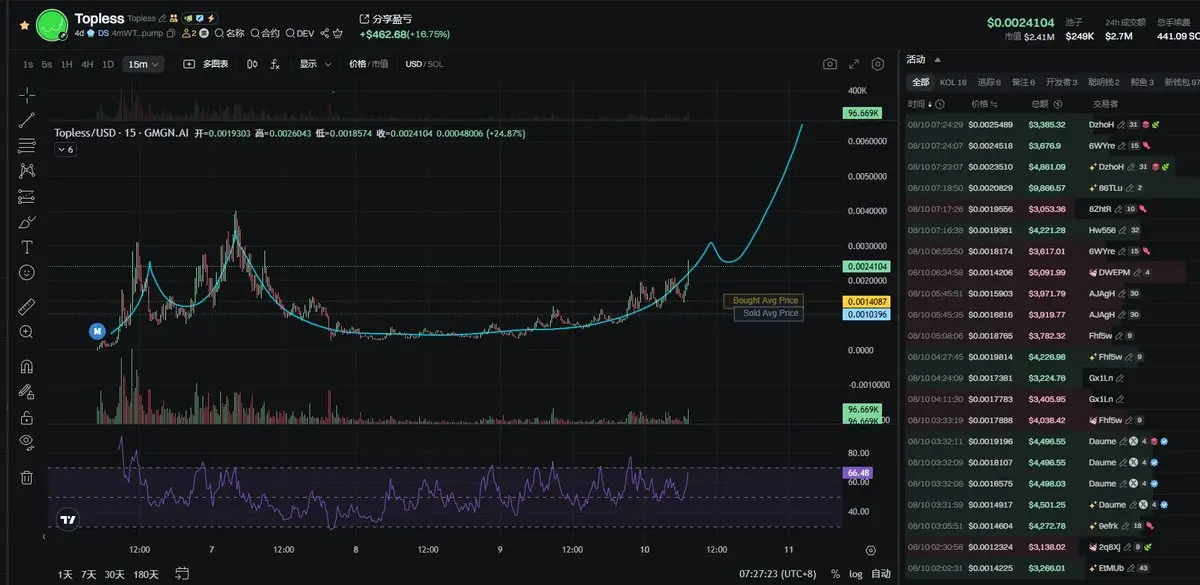Open the 显示 display dropdown
Screen dimensions: 1200x585
(x=314, y=64)
